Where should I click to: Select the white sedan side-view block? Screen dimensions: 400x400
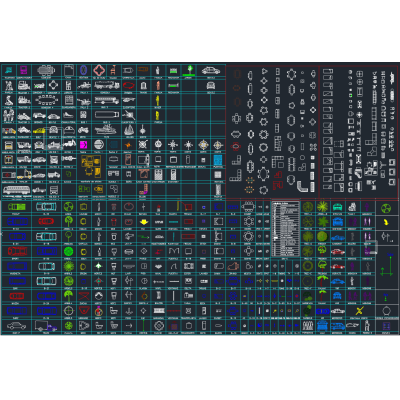tap(210, 71)
